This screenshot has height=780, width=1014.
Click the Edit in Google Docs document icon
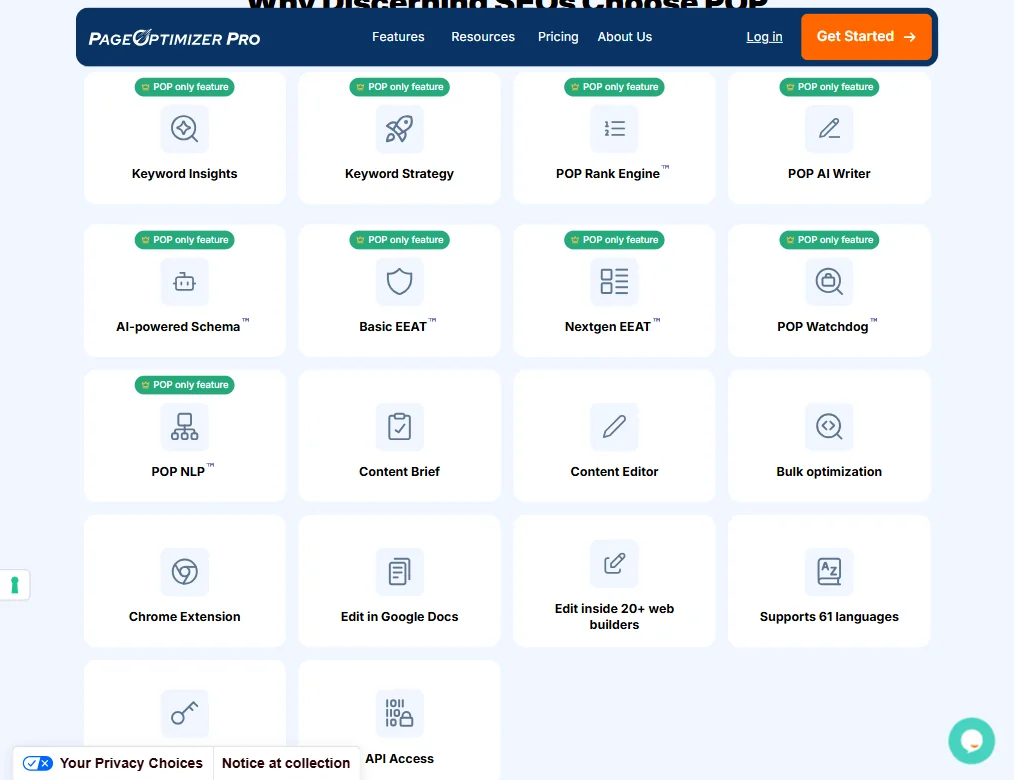coord(399,572)
